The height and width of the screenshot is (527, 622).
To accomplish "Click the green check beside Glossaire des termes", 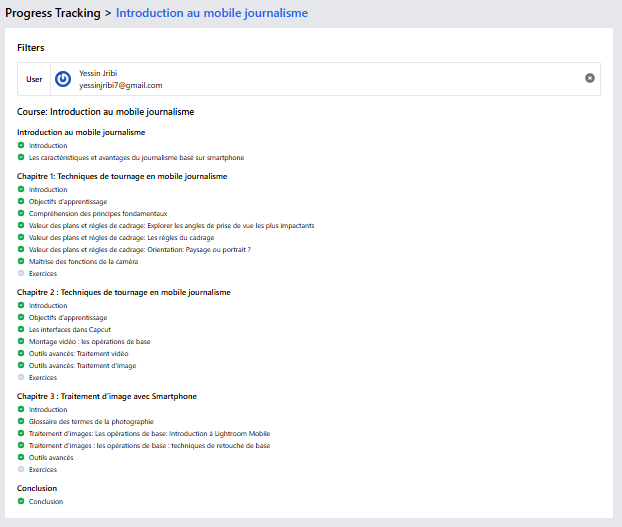I will click(x=21, y=422).
